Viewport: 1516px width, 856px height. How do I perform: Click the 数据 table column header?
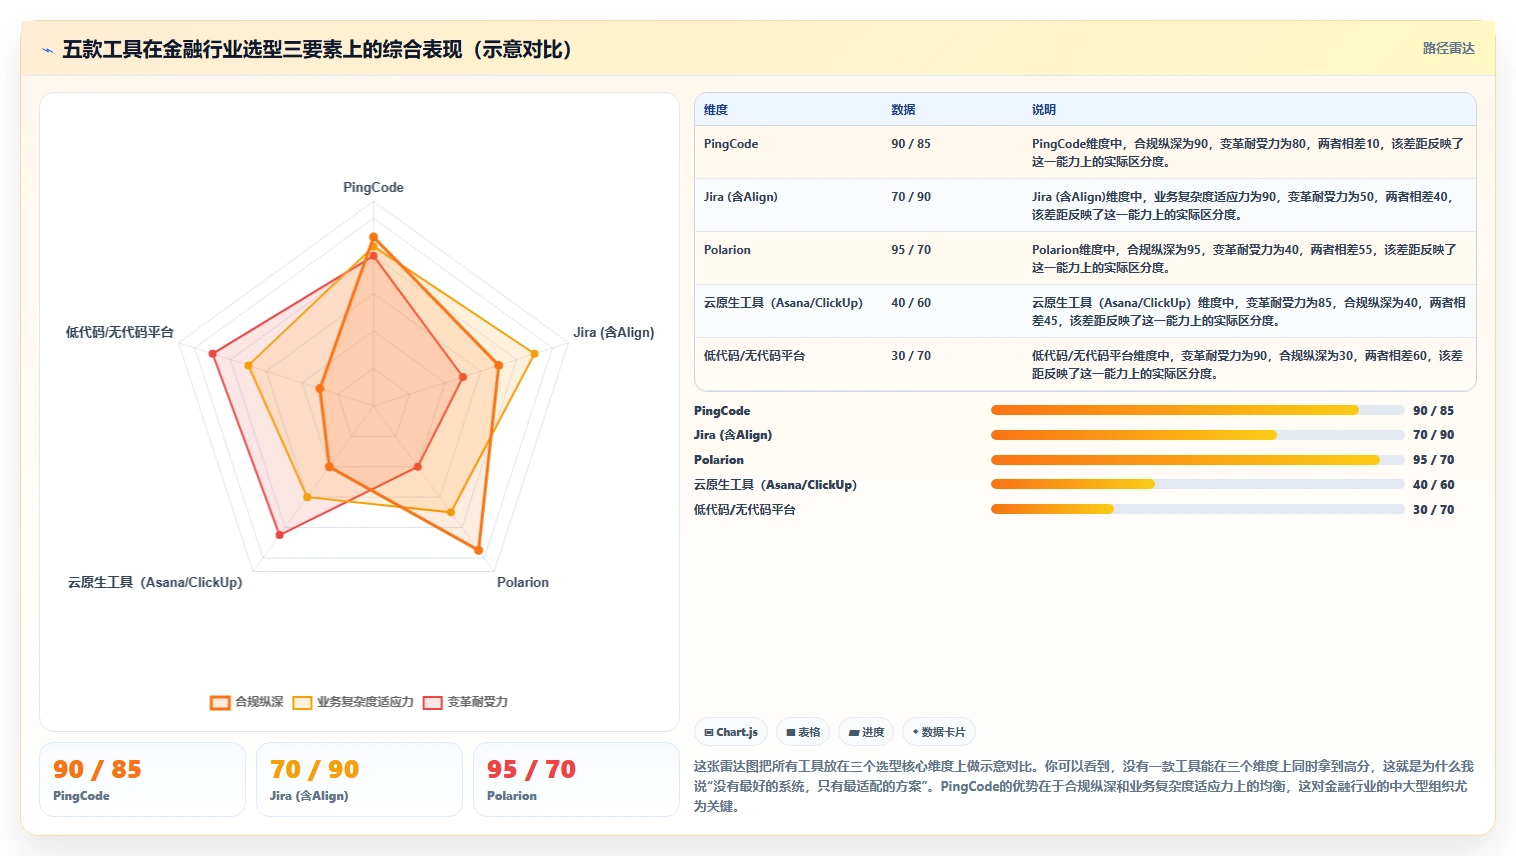coord(903,110)
